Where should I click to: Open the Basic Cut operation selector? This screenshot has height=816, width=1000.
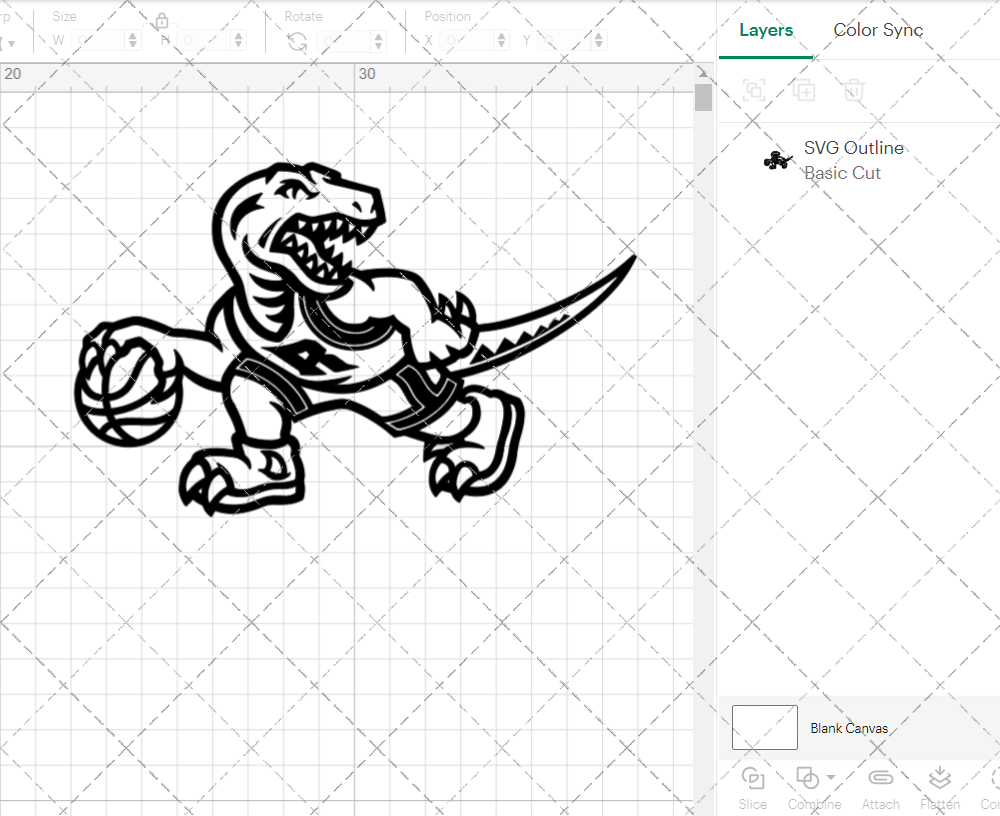843,173
